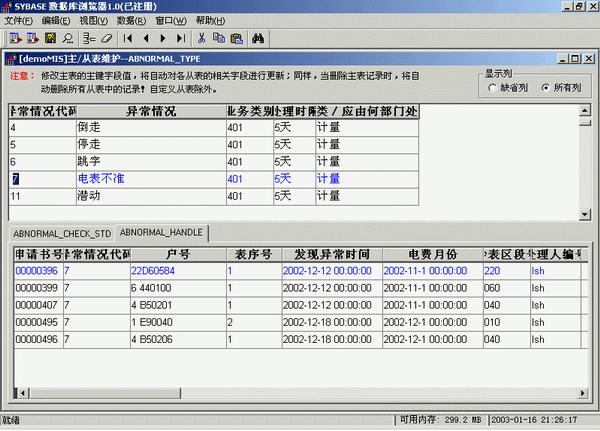Click the binoculars find icon
This screenshot has height=431, width=600.
(x=257, y=38)
